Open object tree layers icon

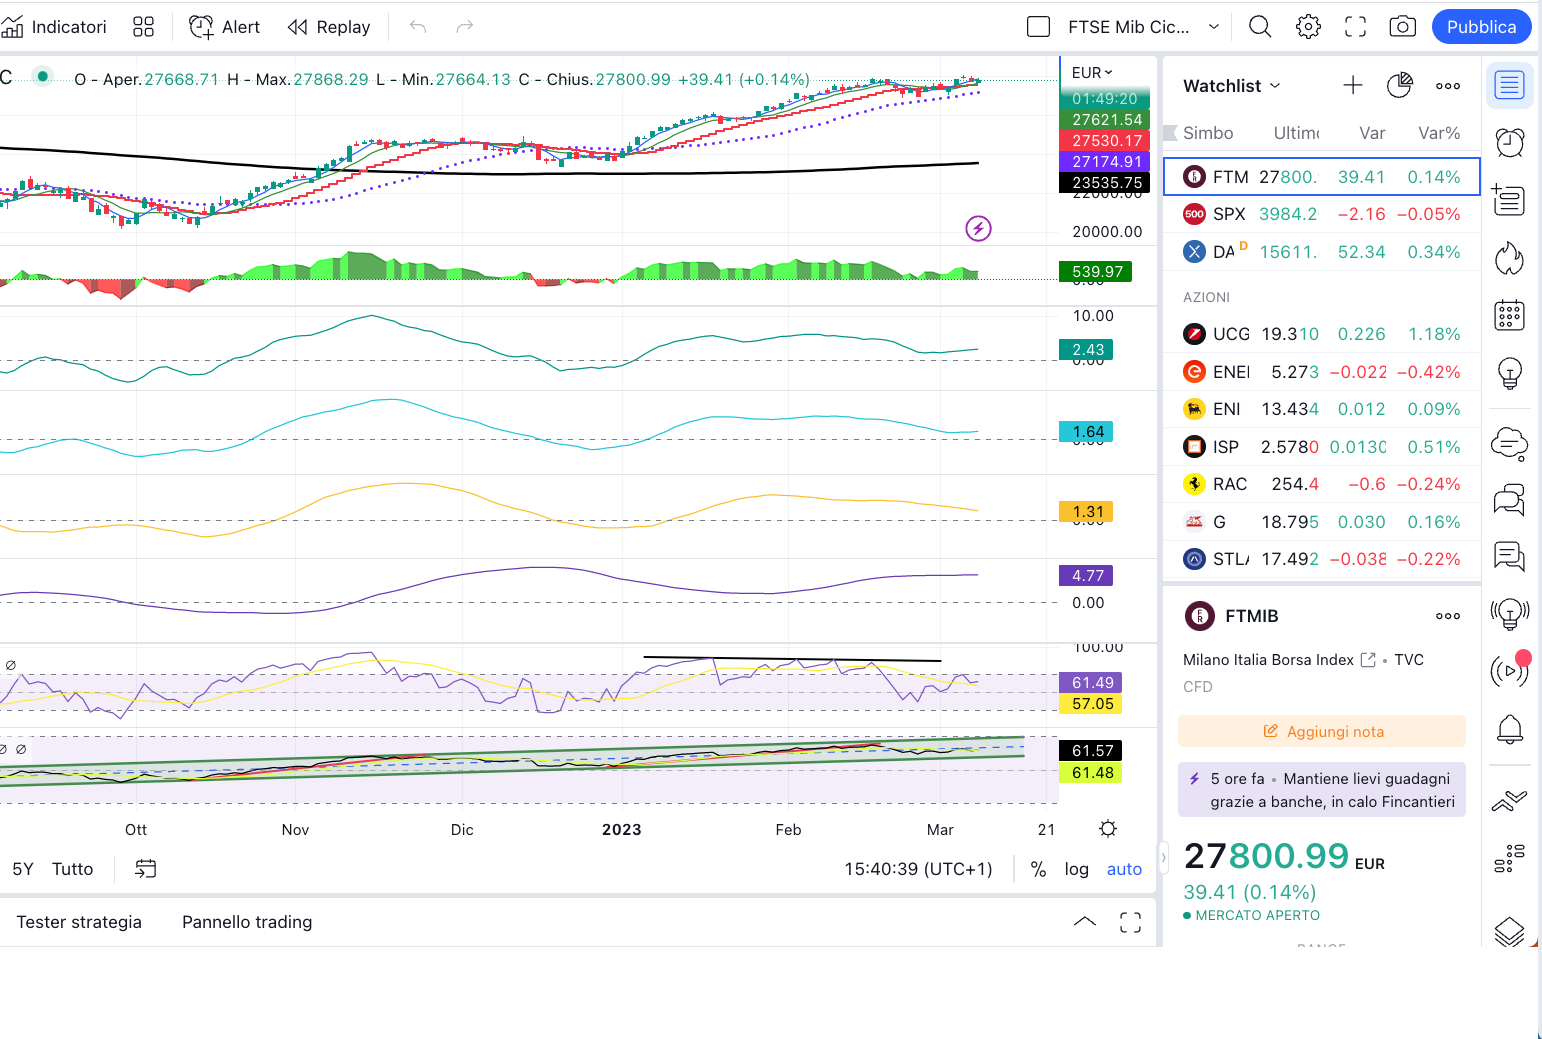pos(1509,931)
